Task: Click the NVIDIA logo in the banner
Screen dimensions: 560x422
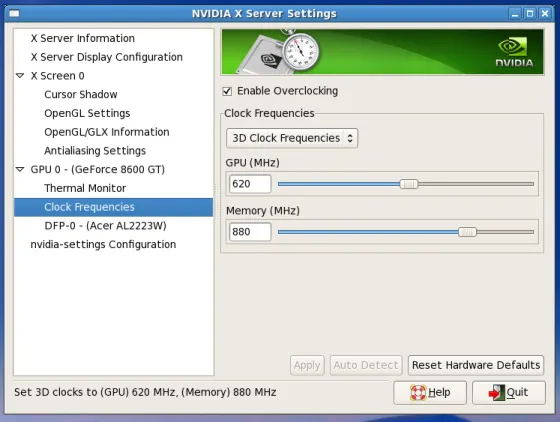Action: [x=514, y=53]
